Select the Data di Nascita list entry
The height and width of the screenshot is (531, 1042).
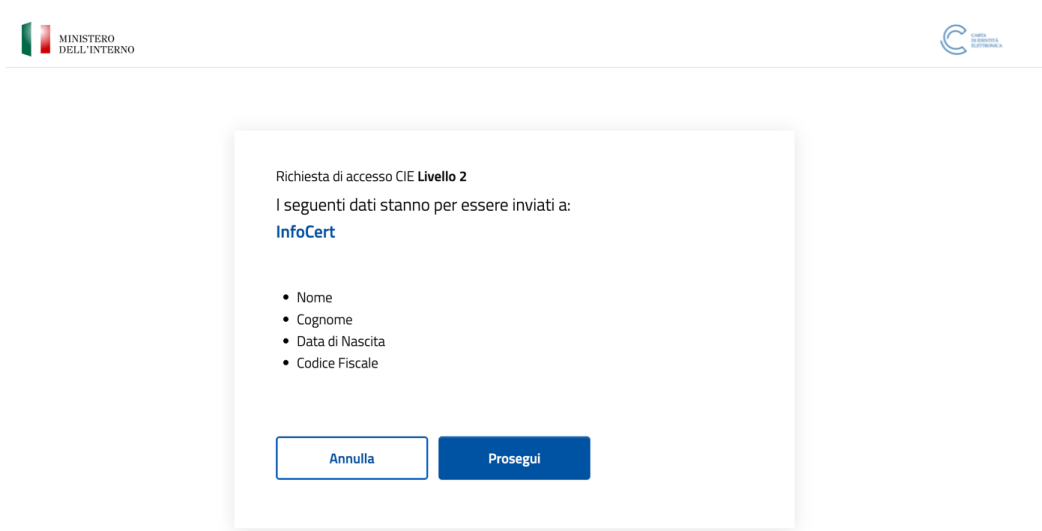pyautogui.click(x=340, y=341)
